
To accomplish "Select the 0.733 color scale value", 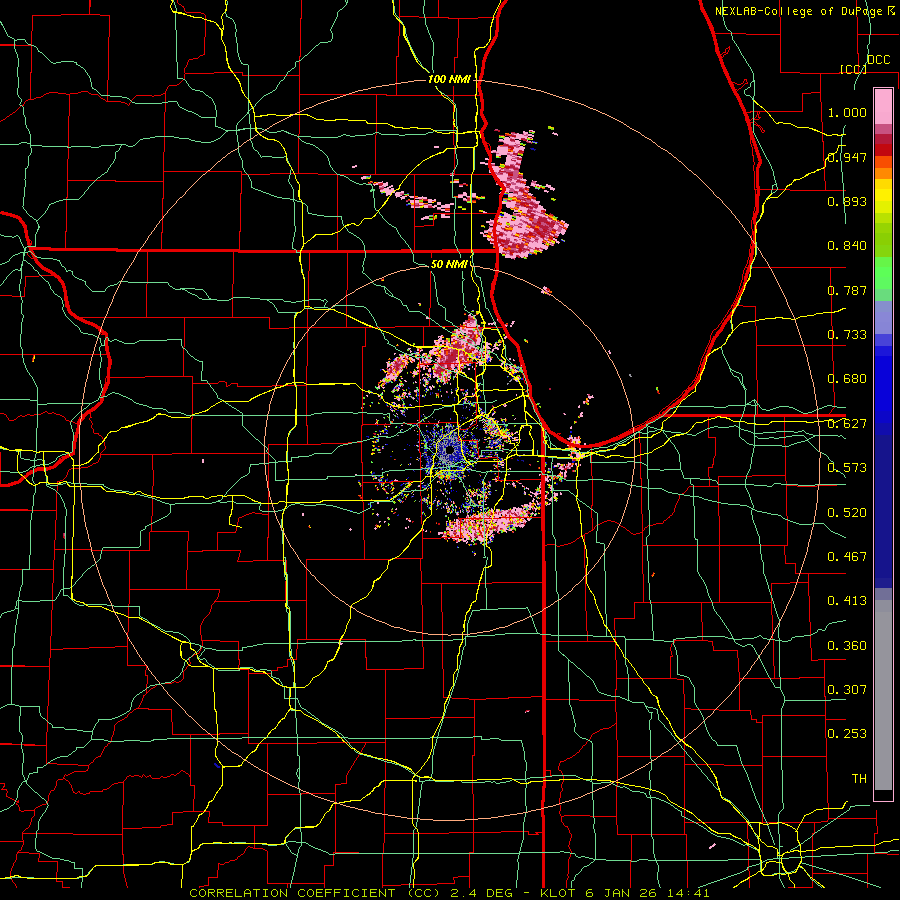I will click(847, 335).
